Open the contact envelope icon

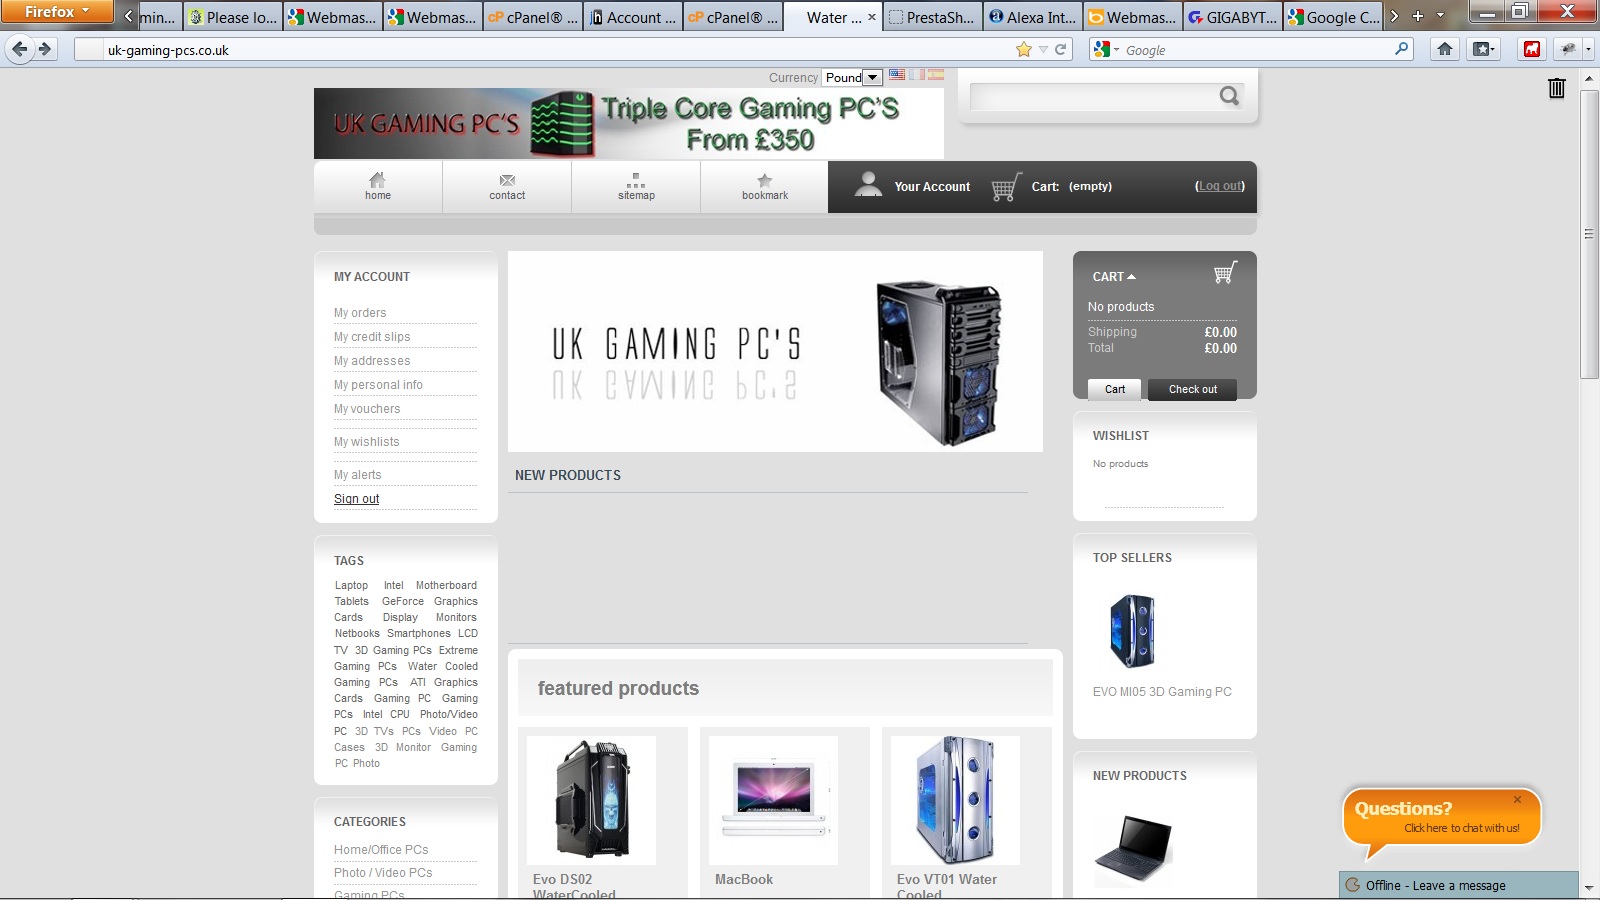(507, 180)
